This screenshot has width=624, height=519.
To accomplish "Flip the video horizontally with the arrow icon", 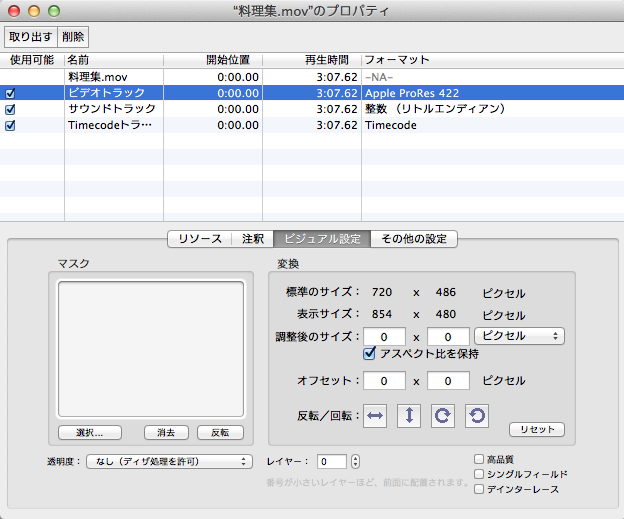I will (x=375, y=416).
